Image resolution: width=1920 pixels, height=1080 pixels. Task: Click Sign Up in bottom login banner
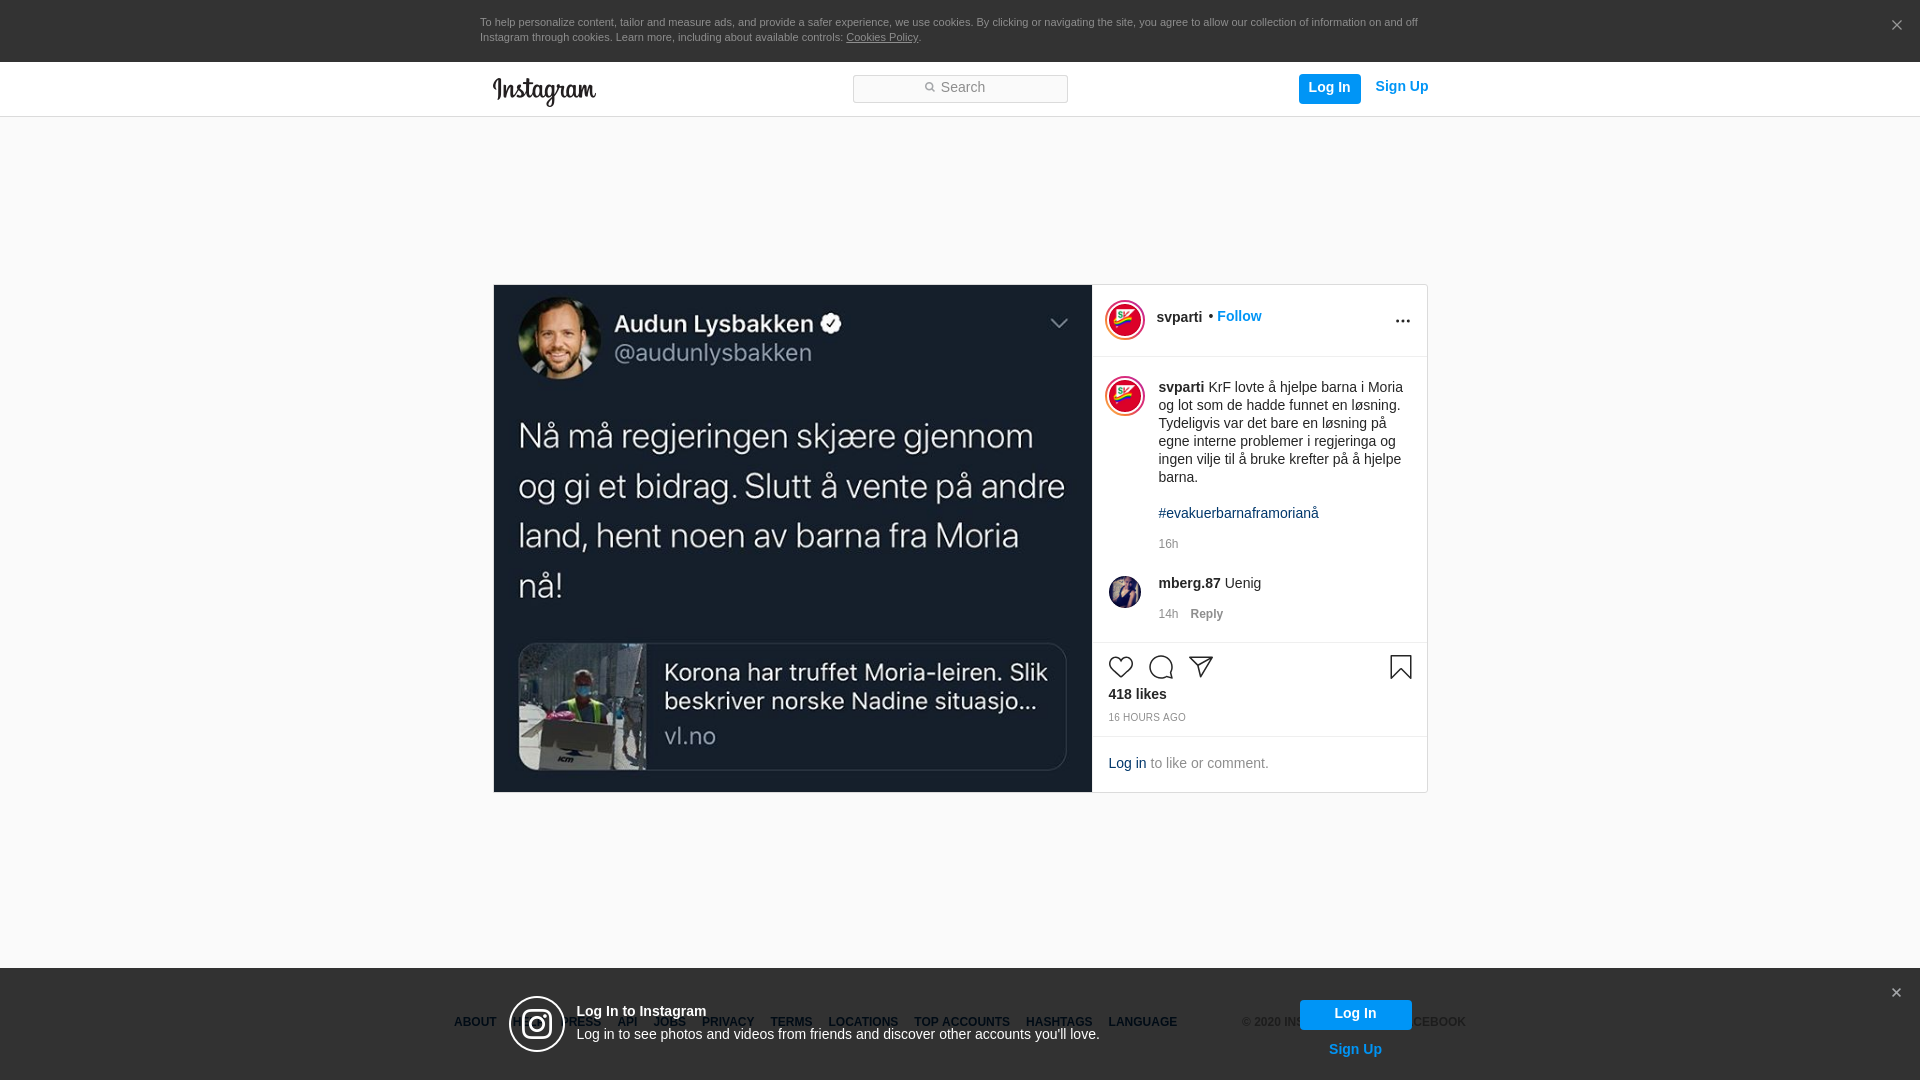click(1355, 1049)
